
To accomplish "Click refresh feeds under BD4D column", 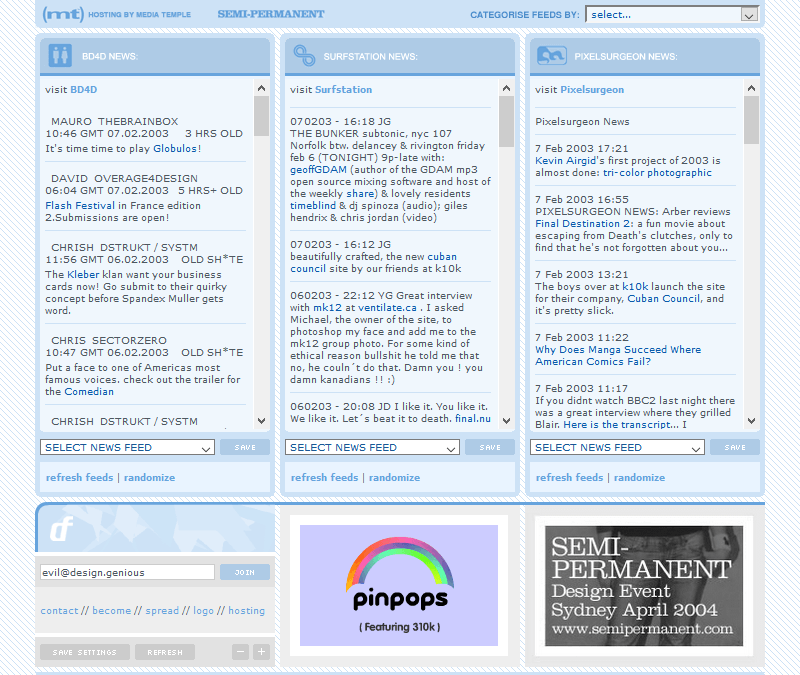I will pyautogui.click(x=80, y=478).
